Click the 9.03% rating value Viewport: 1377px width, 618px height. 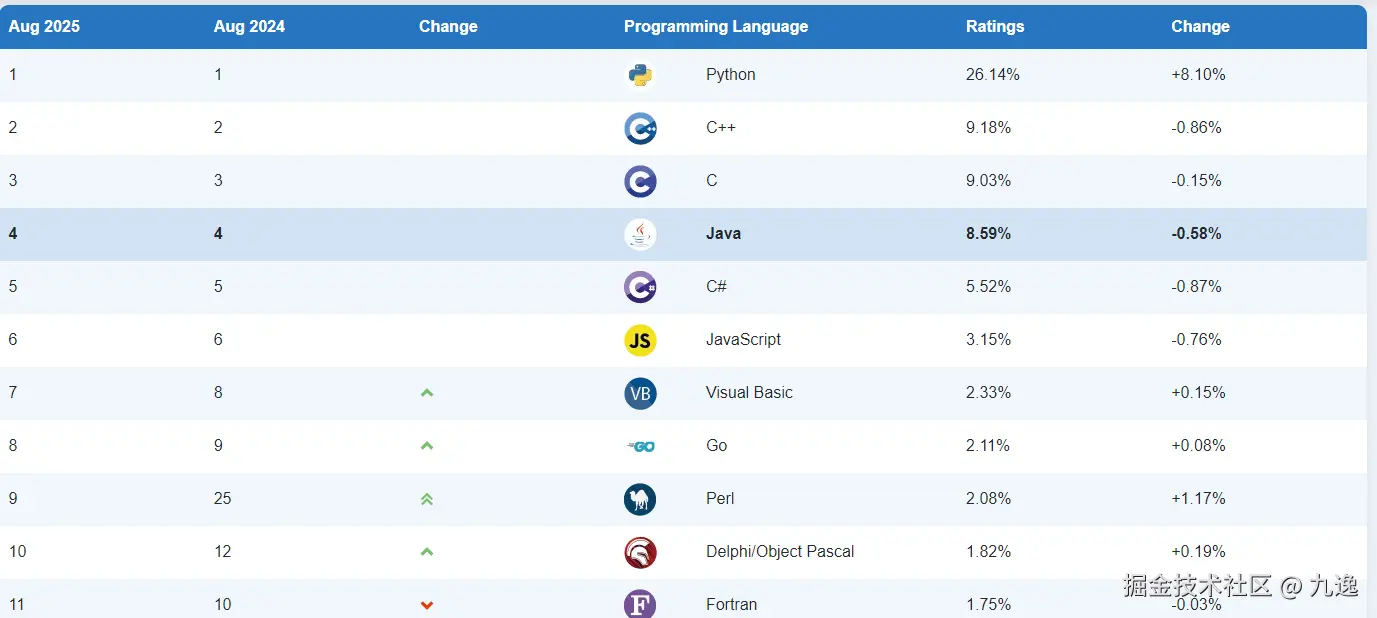pos(989,181)
